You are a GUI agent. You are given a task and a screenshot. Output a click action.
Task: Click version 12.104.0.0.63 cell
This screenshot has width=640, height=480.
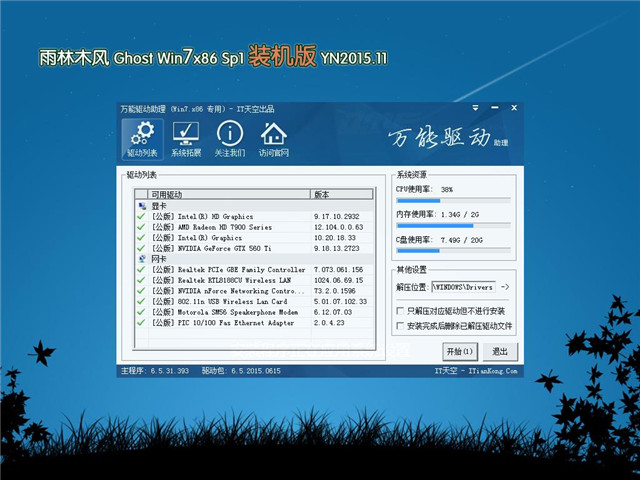tap(338, 227)
